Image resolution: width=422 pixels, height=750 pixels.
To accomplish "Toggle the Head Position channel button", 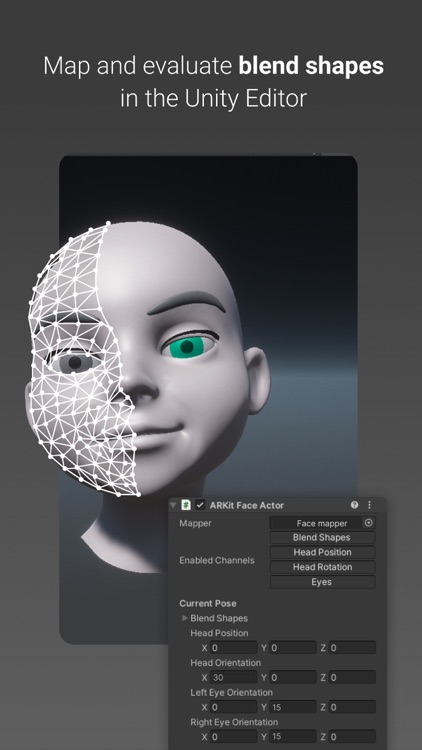I will click(322, 552).
